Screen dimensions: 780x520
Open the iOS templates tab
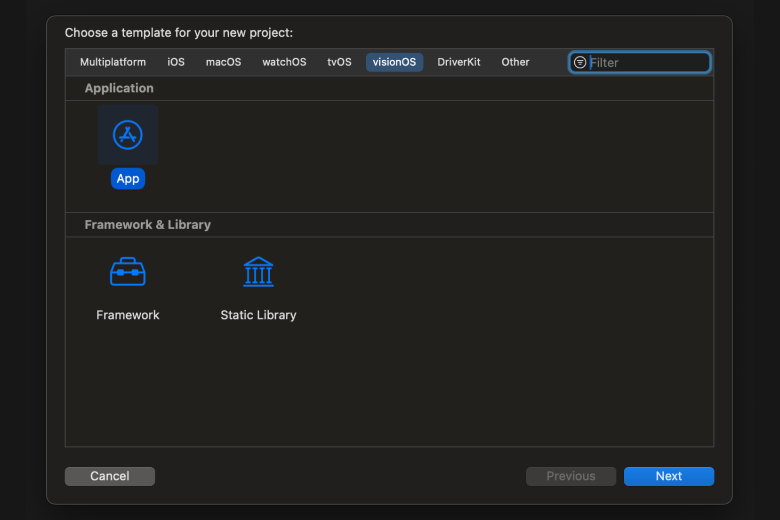[x=176, y=62]
